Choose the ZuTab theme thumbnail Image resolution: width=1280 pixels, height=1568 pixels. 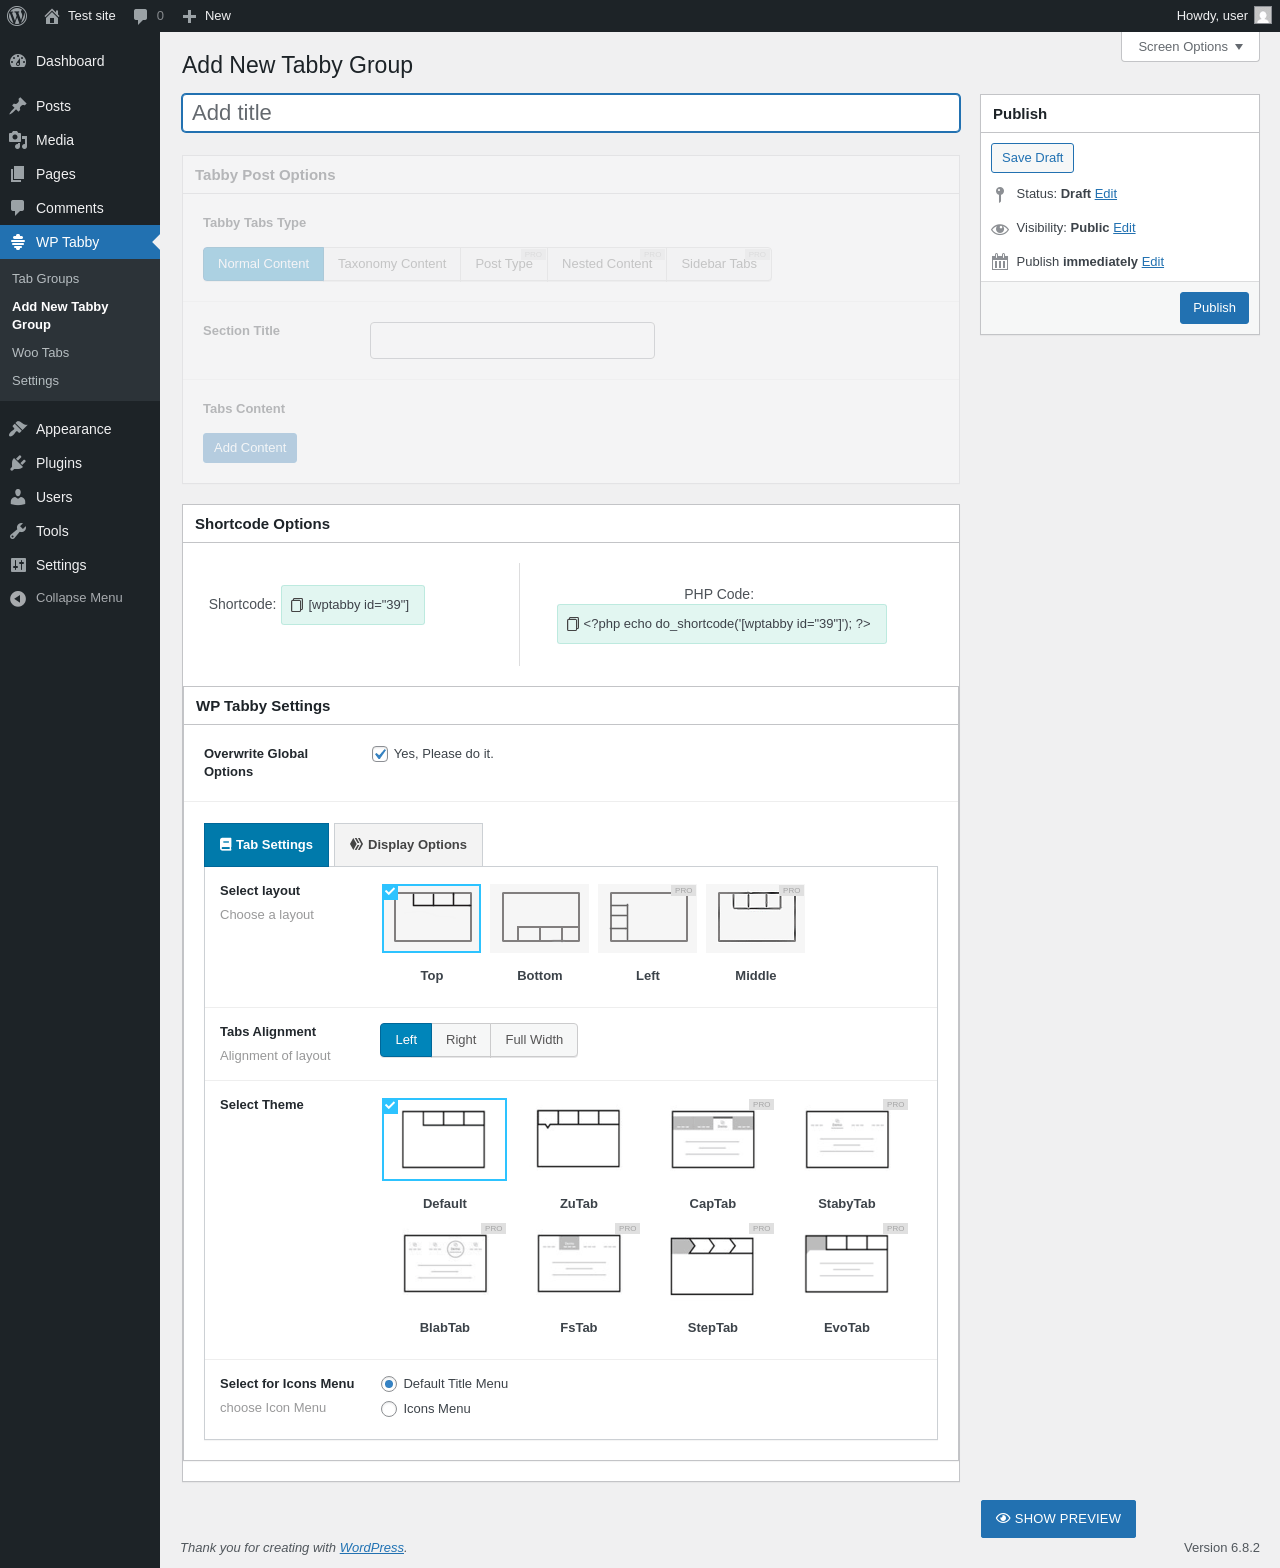578,1139
